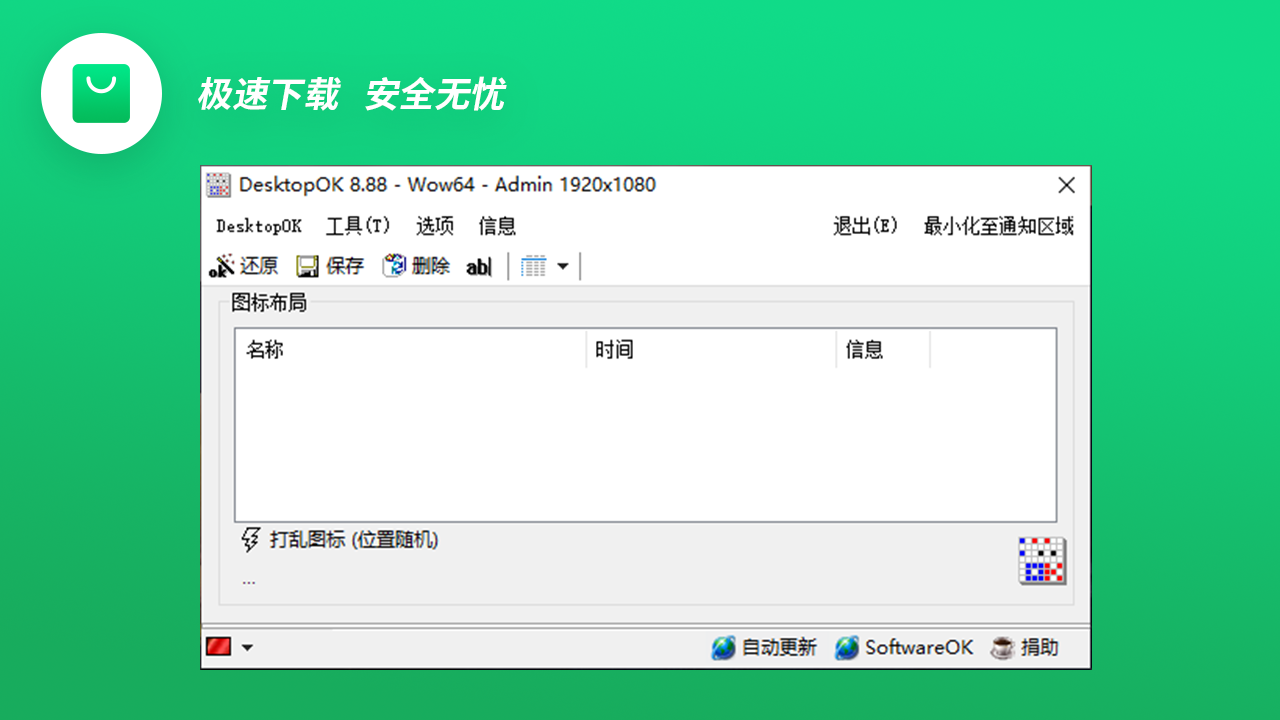The image size is (1280, 720).
Task: Click the coffee cup donate icon
Action: coord(1003,648)
